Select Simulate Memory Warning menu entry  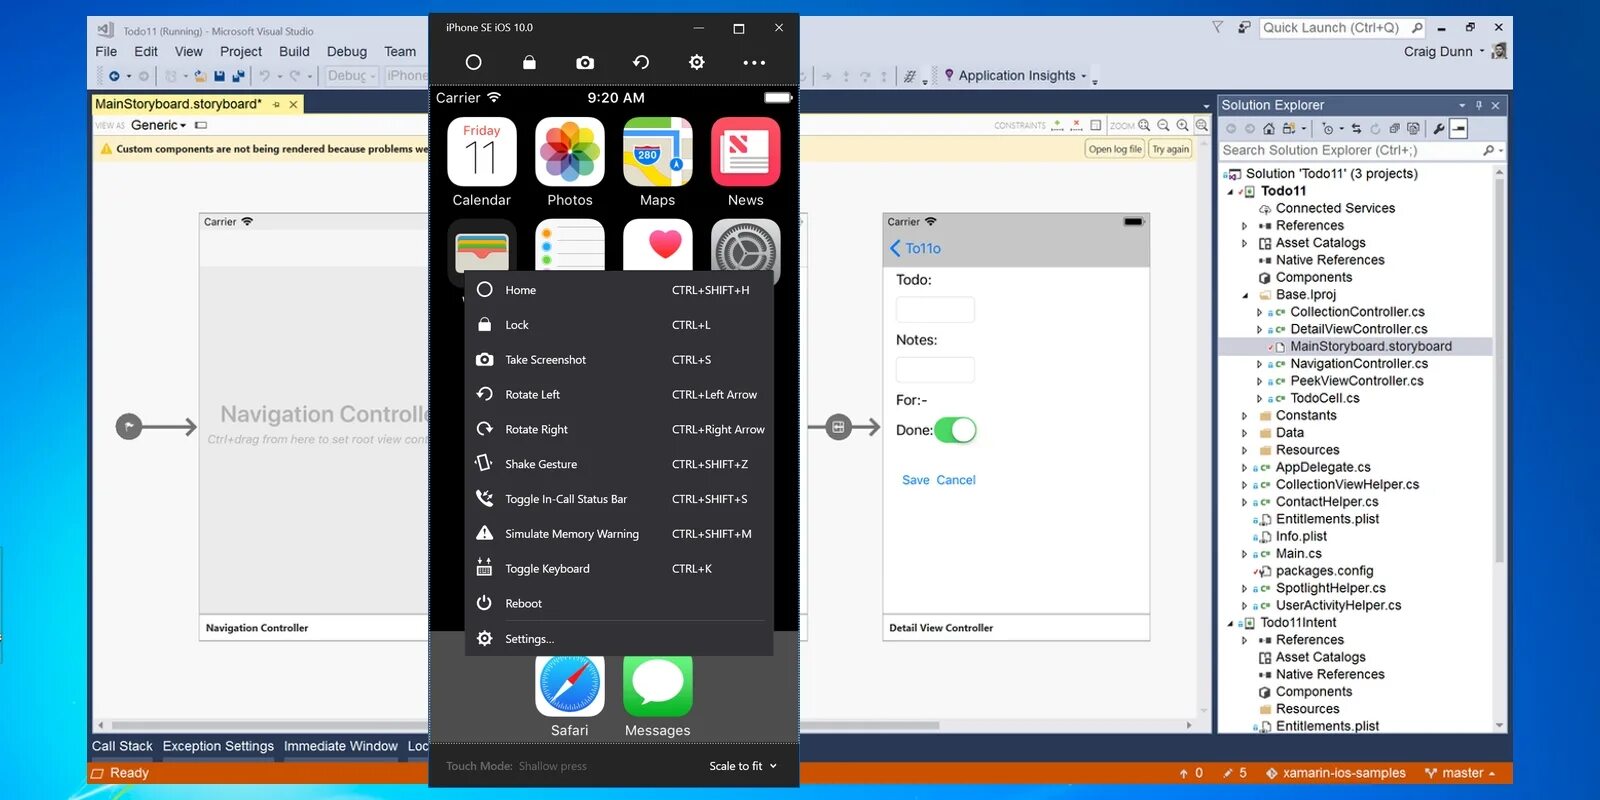(x=620, y=534)
